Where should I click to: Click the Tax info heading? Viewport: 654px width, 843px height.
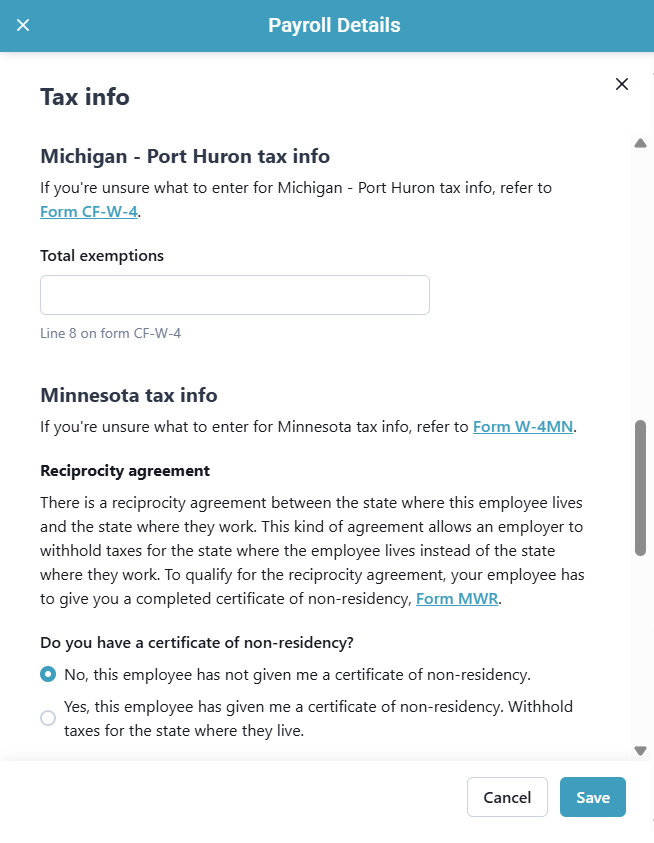(85, 97)
